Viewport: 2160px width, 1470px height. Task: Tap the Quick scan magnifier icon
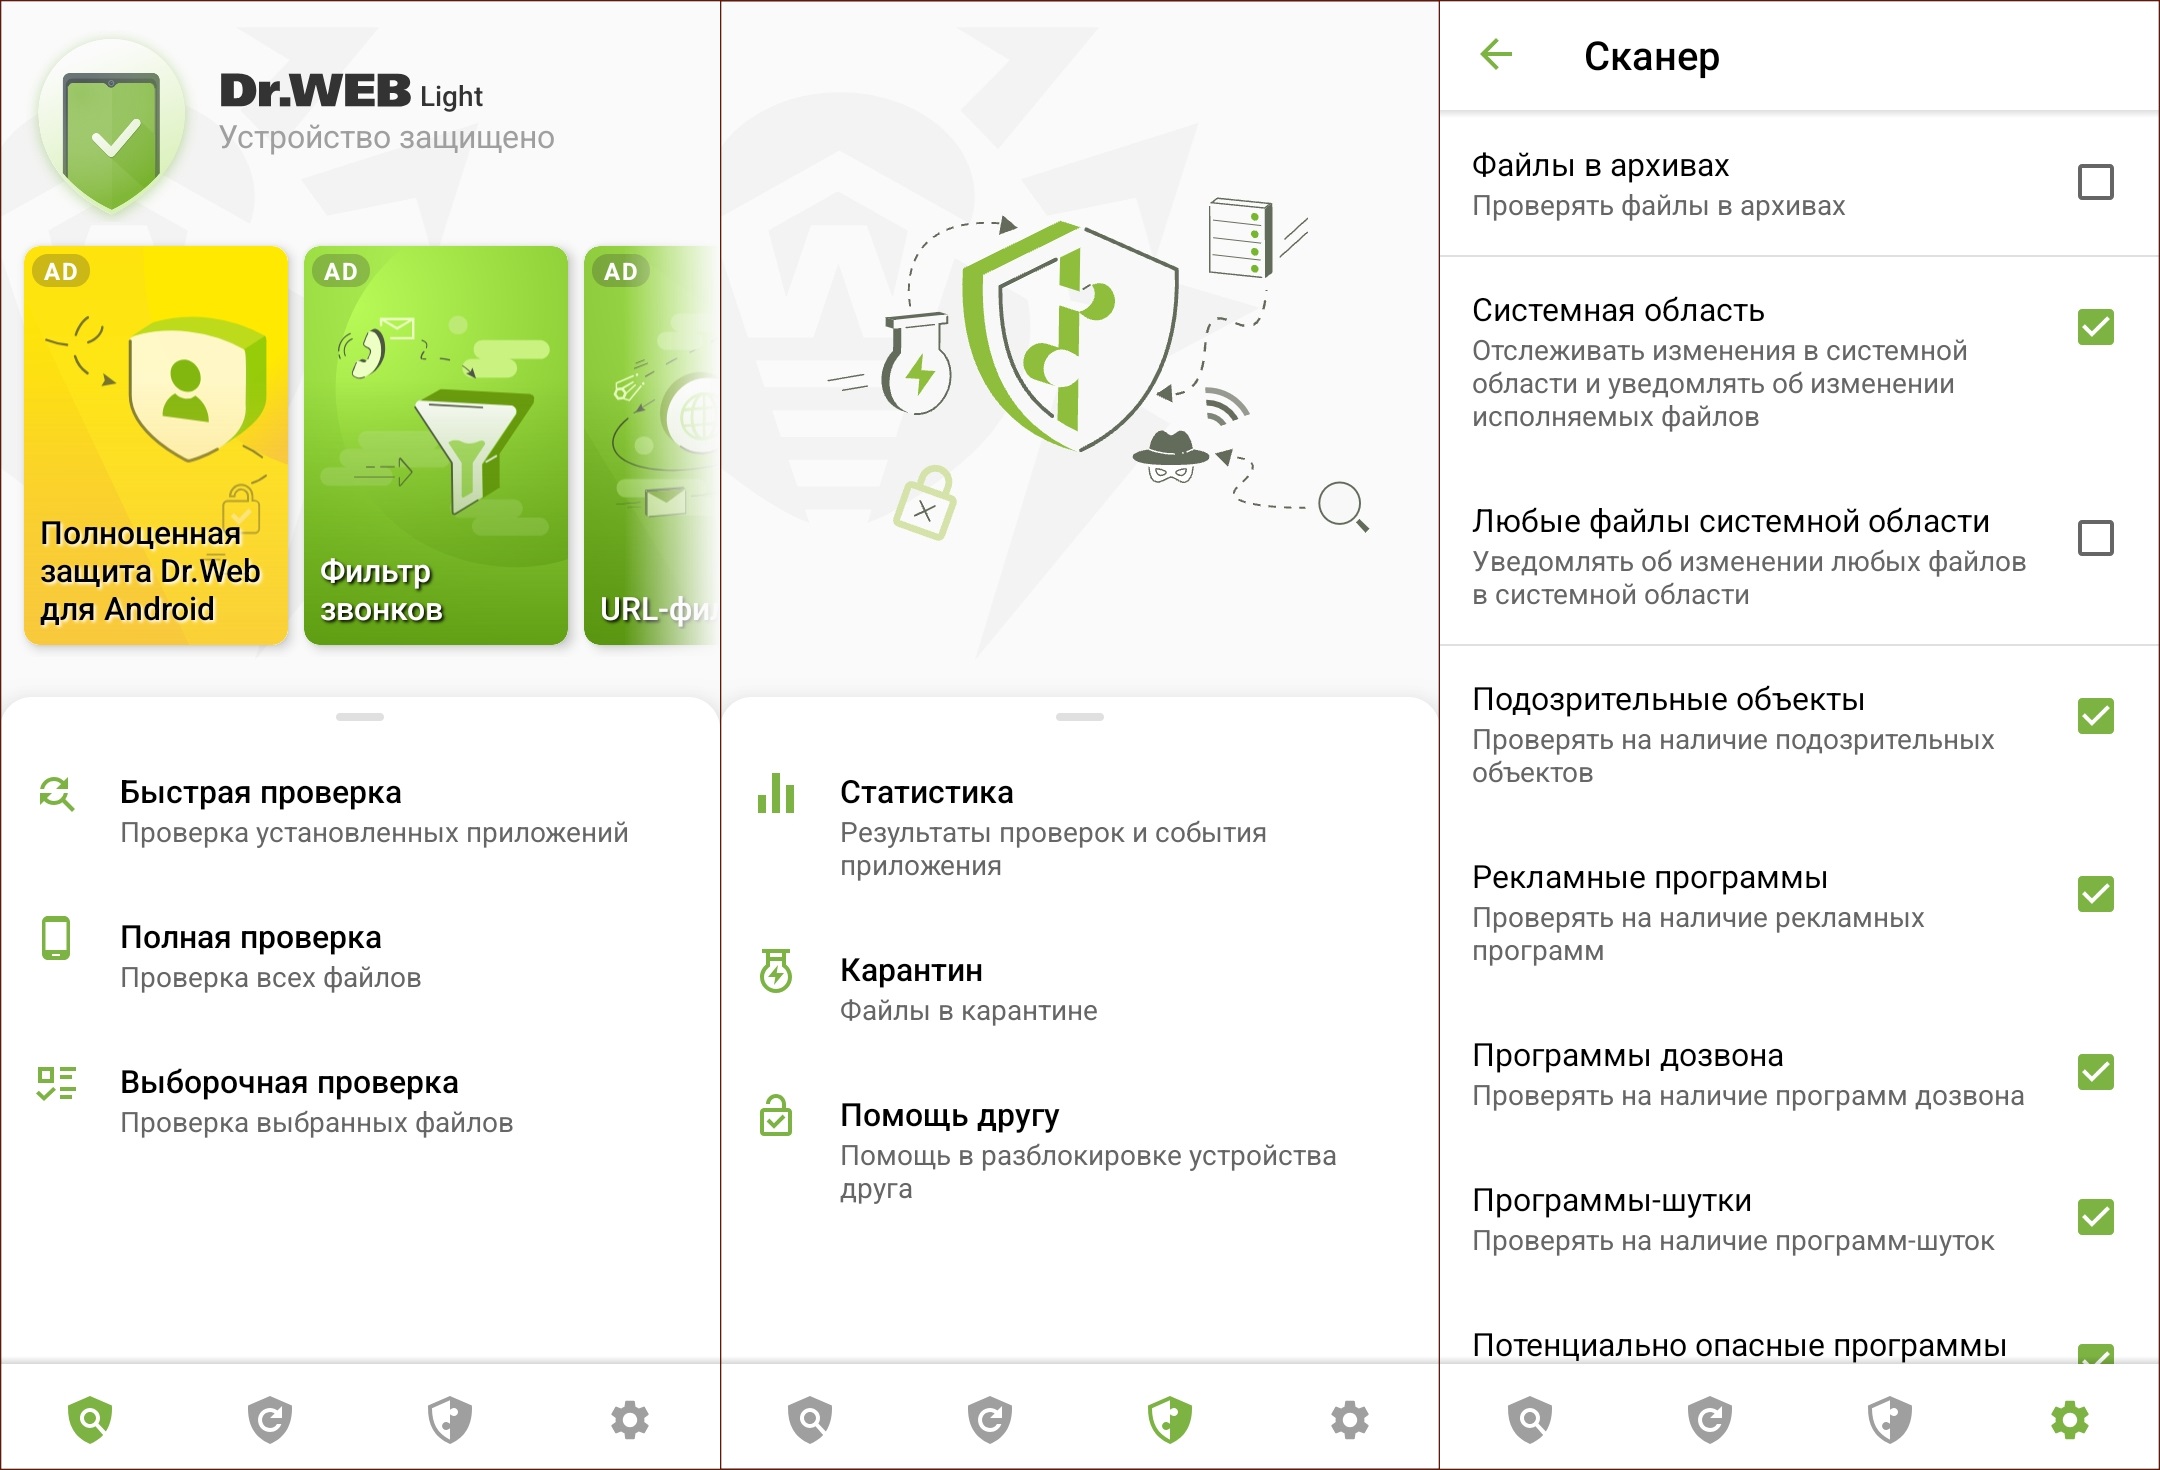pos(57,794)
